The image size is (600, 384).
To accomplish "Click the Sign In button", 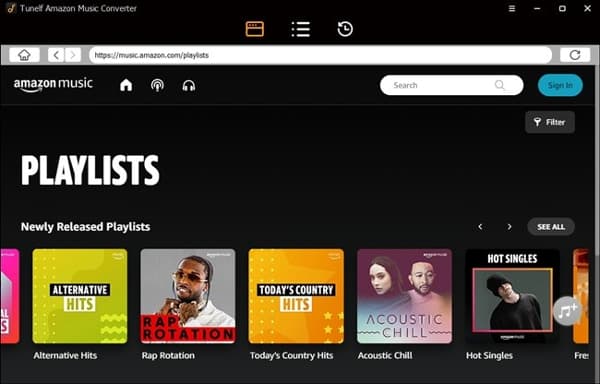I will point(560,85).
